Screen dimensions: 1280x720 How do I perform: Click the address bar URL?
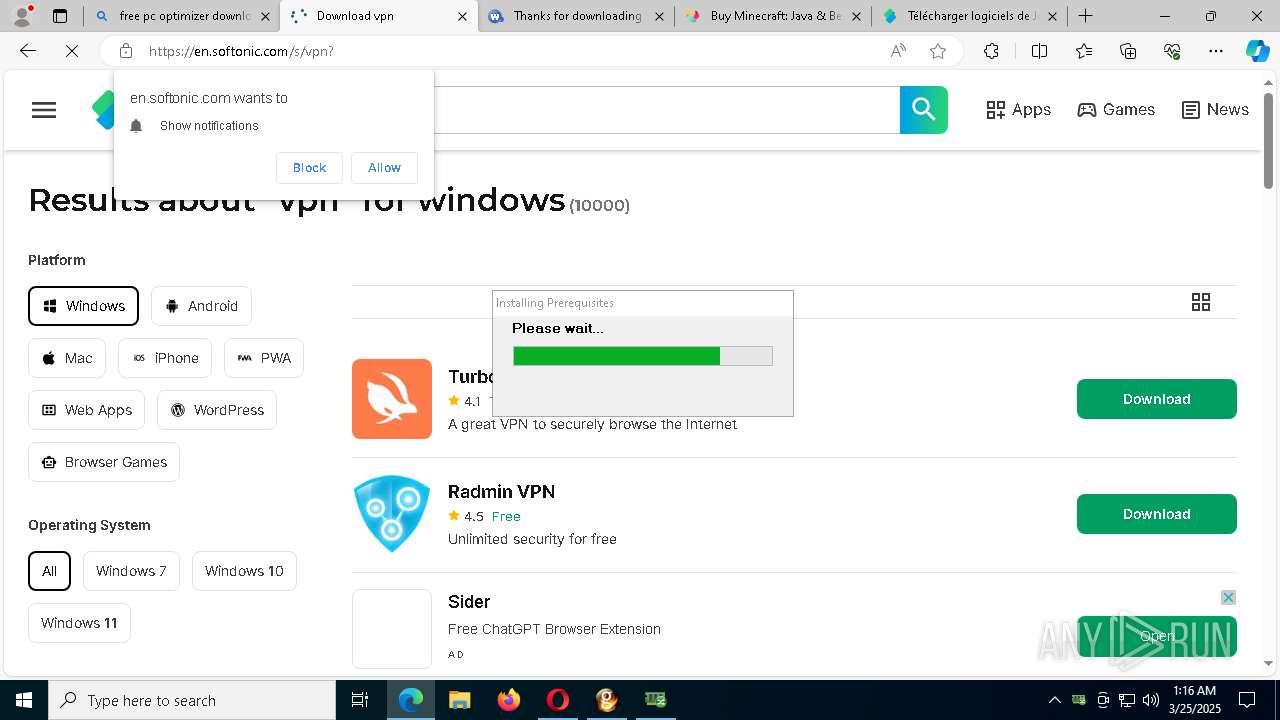pyautogui.click(x=242, y=51)
